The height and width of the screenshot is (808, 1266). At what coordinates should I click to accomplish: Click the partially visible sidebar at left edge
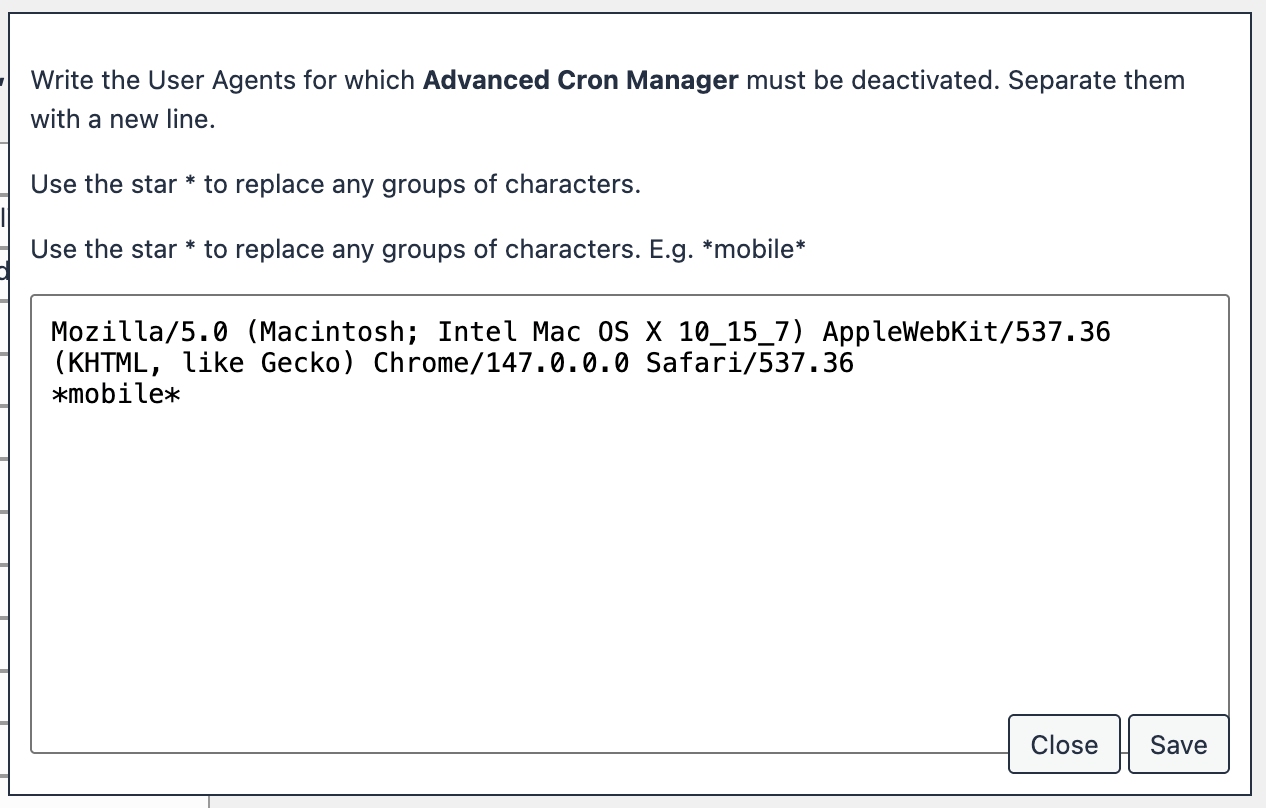point(5,400)
